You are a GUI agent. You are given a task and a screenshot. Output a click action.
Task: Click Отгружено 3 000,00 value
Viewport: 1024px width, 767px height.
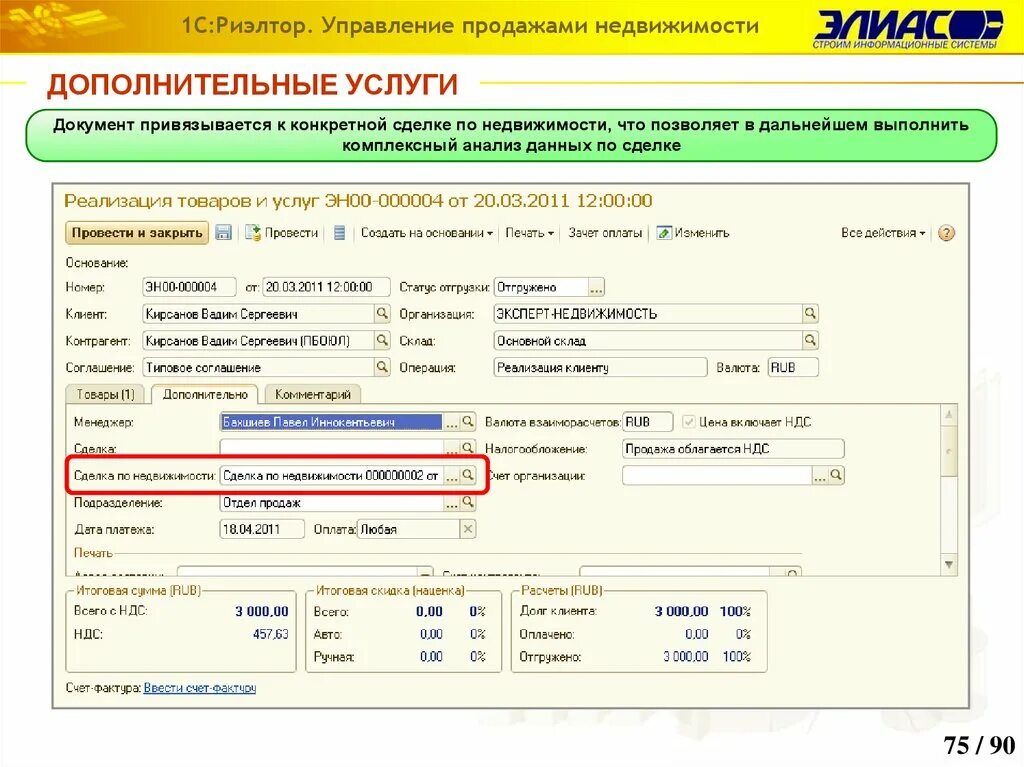(686, 656)
